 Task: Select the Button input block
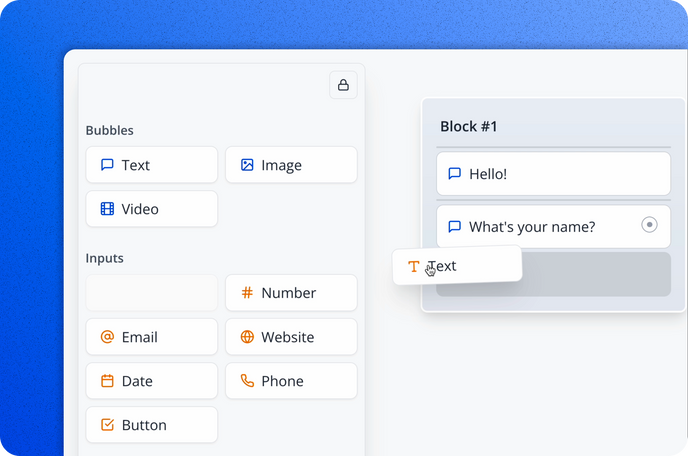(x=152, y=425)
